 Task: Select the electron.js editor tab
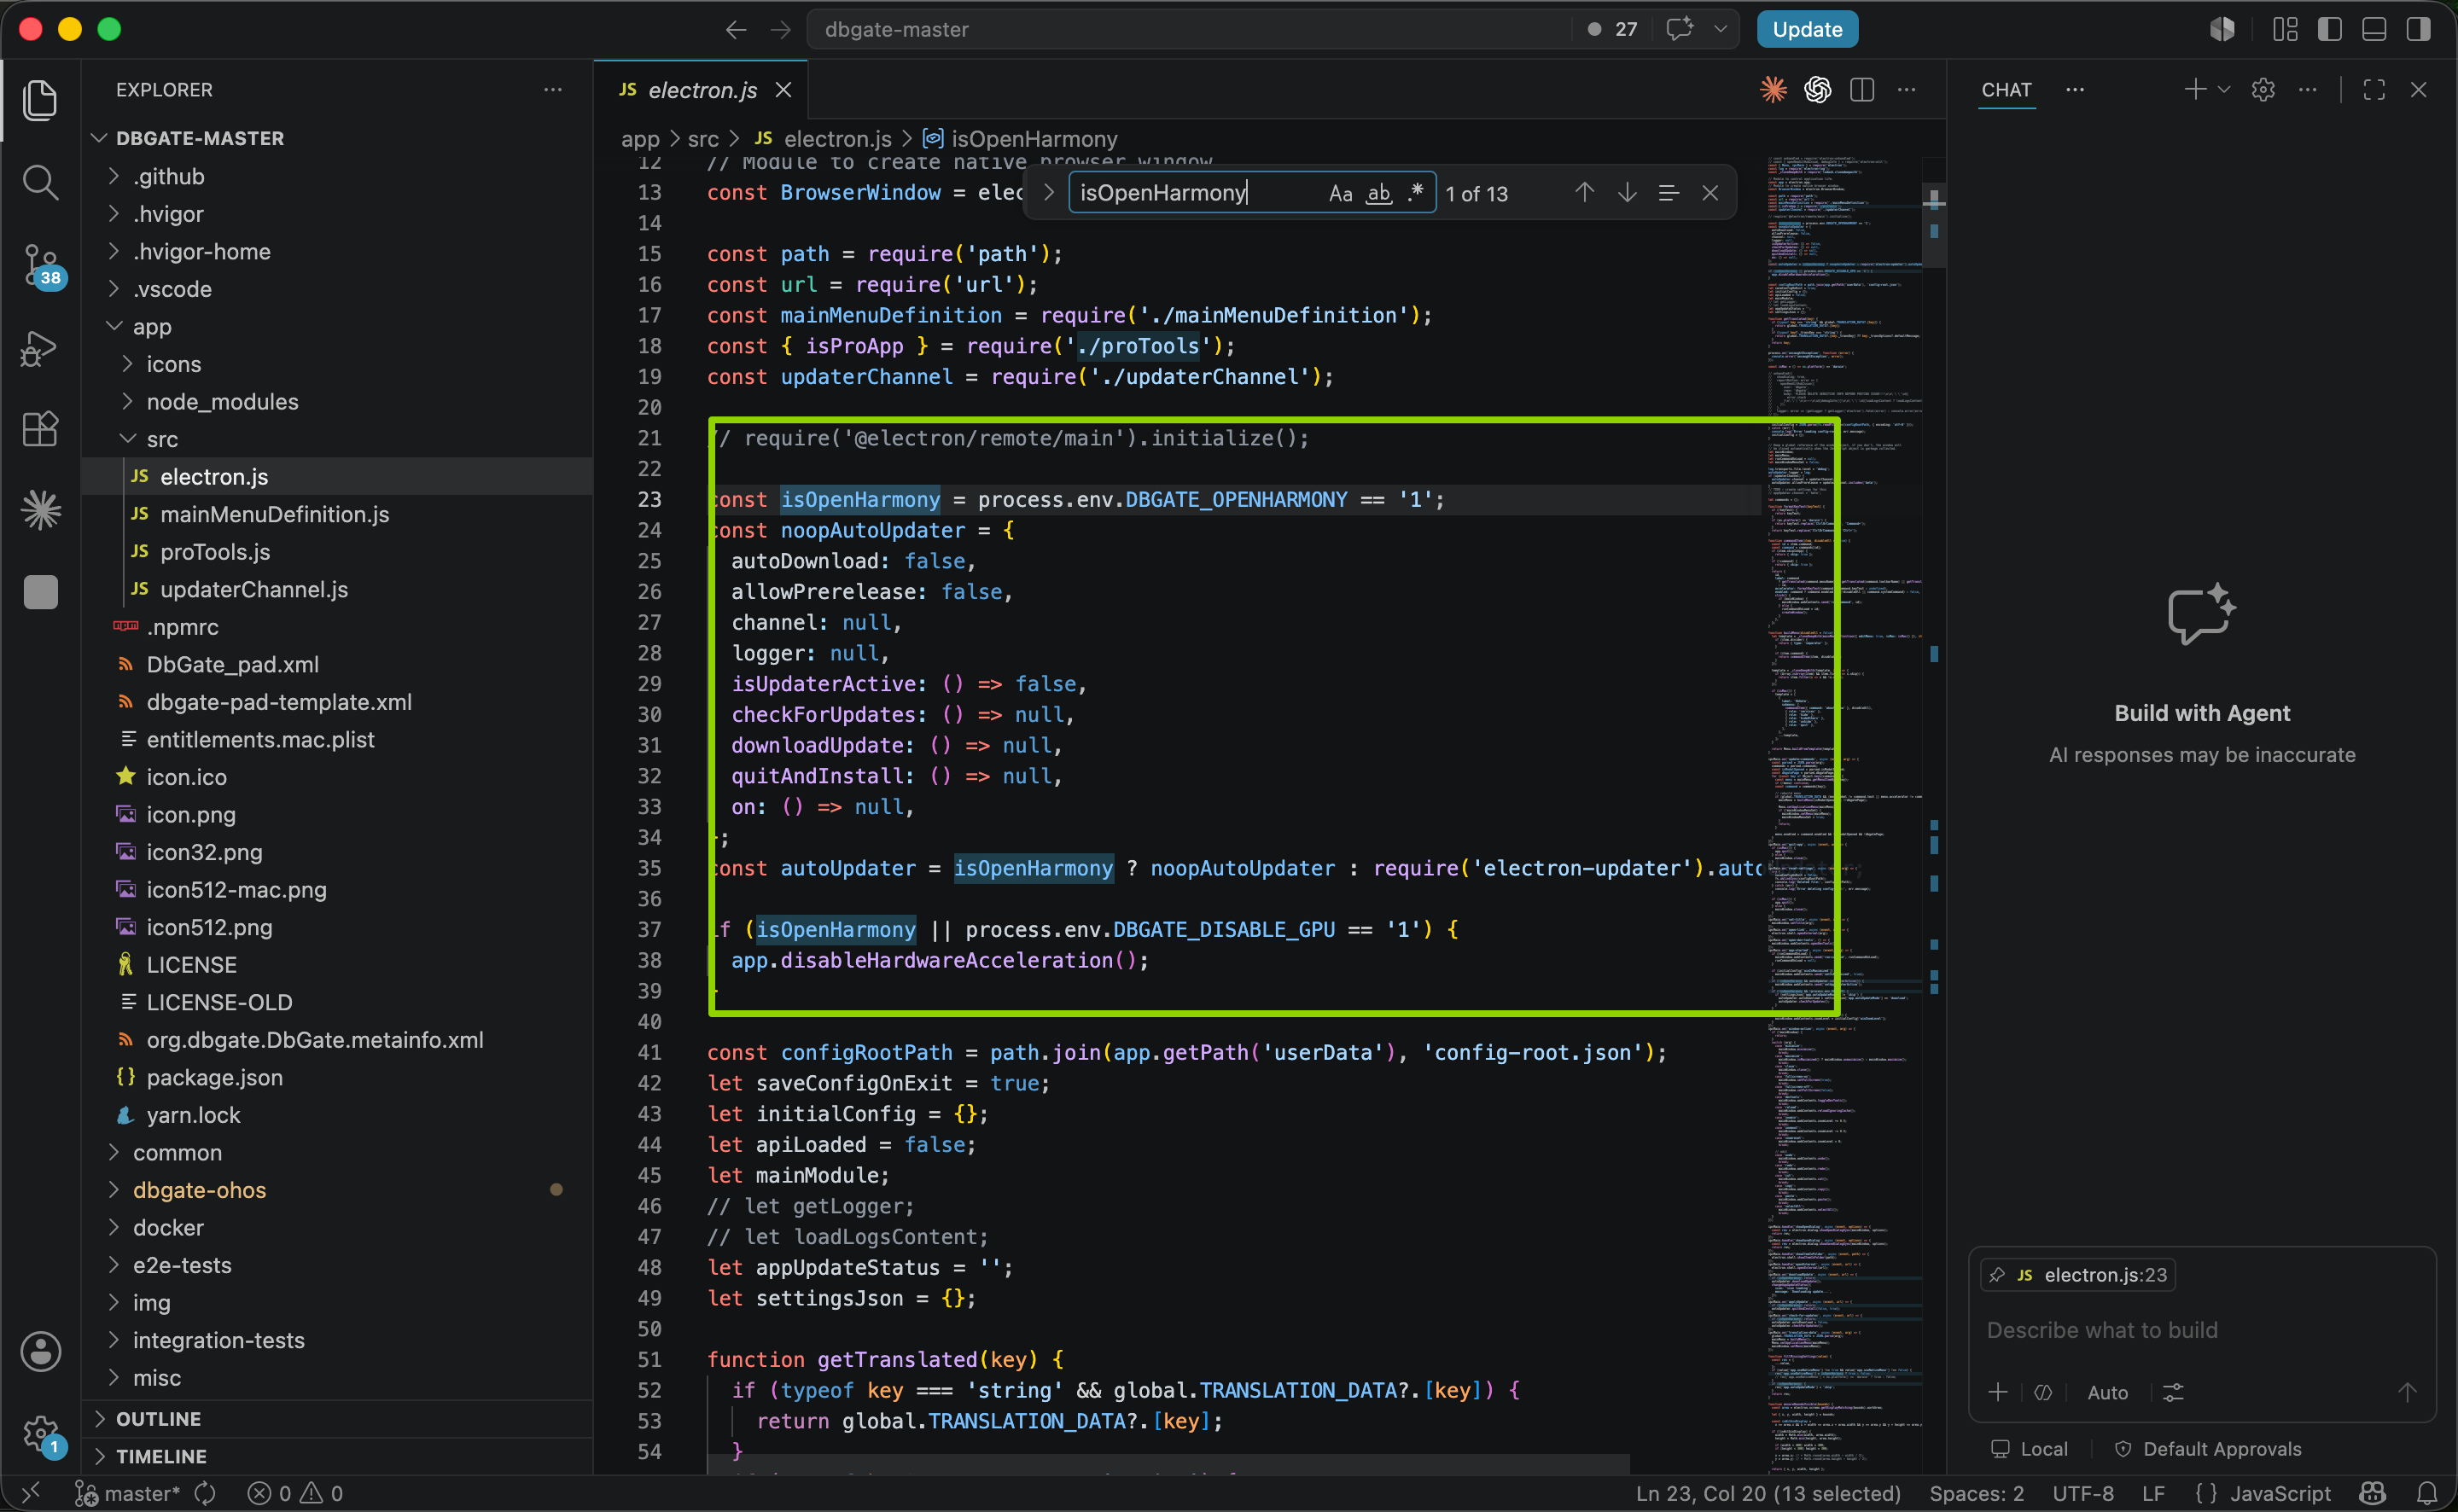702,90
